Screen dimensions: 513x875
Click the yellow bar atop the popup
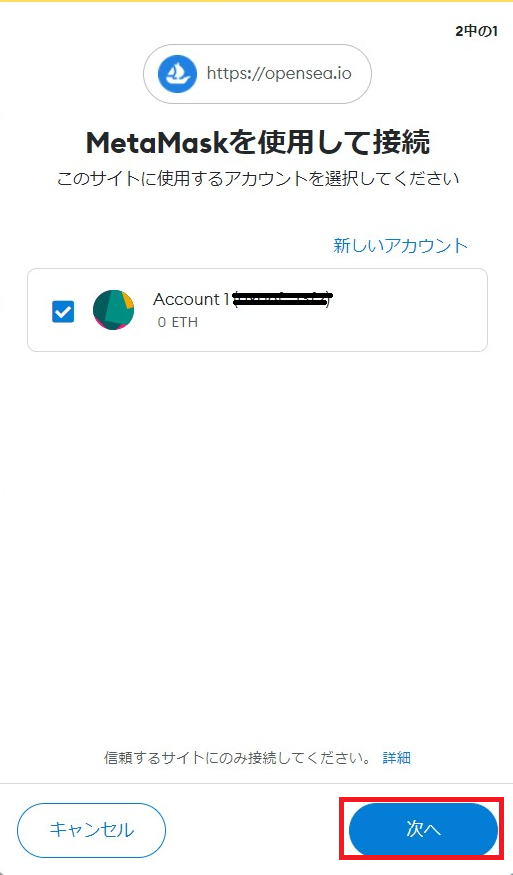(x=256, y=1)
